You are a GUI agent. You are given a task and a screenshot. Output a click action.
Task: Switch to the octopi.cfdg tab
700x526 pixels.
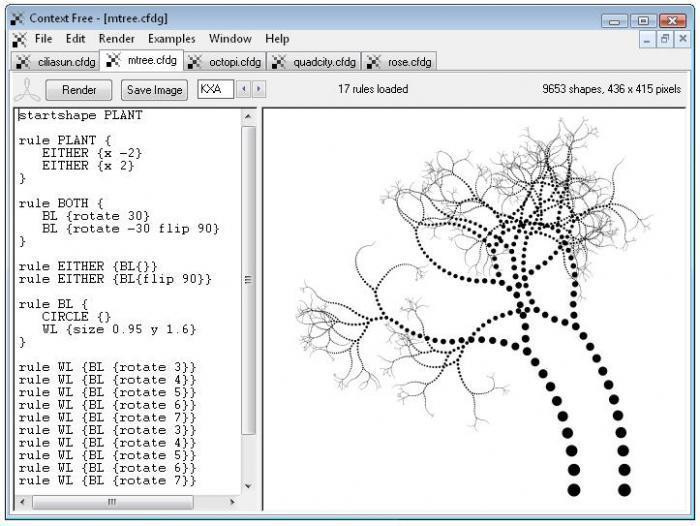tap(225, 62)
